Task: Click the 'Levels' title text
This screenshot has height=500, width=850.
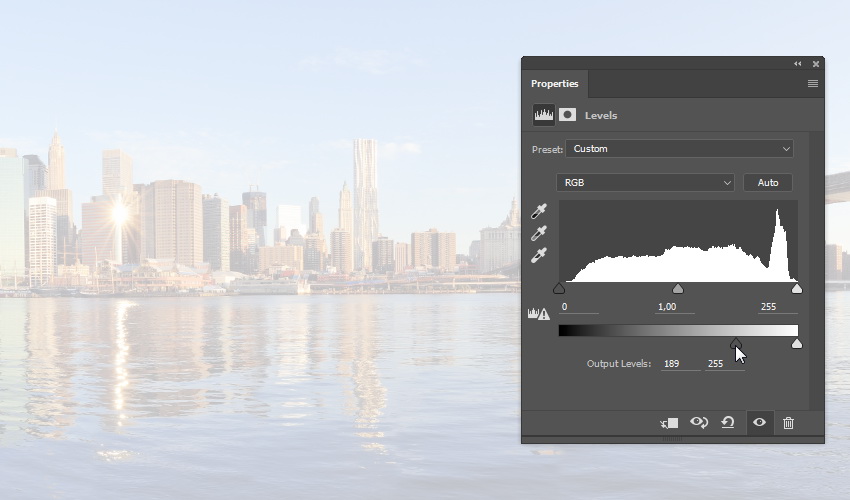Action: [x=601, y=116]
